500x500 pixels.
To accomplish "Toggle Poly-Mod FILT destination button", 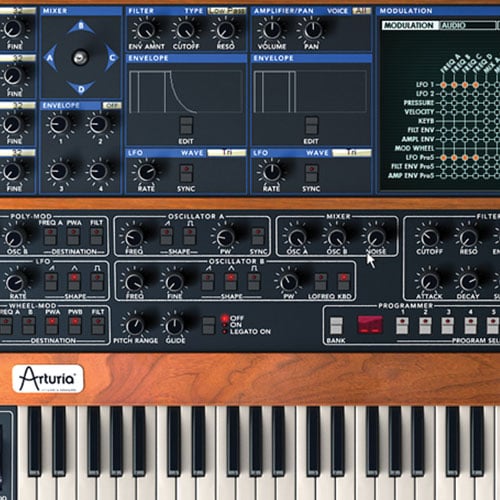I will 97,236.
